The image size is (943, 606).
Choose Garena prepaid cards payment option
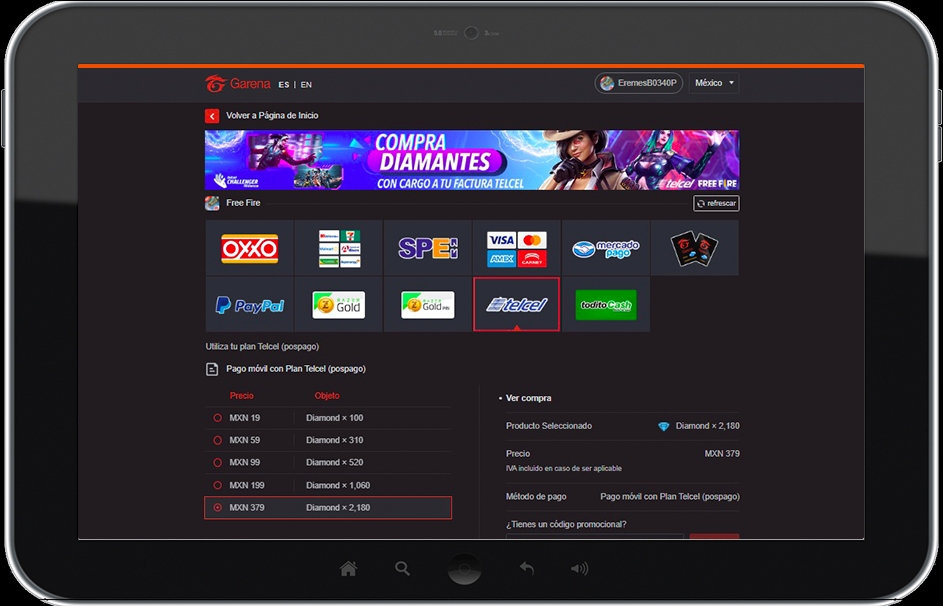coord(695,248)
